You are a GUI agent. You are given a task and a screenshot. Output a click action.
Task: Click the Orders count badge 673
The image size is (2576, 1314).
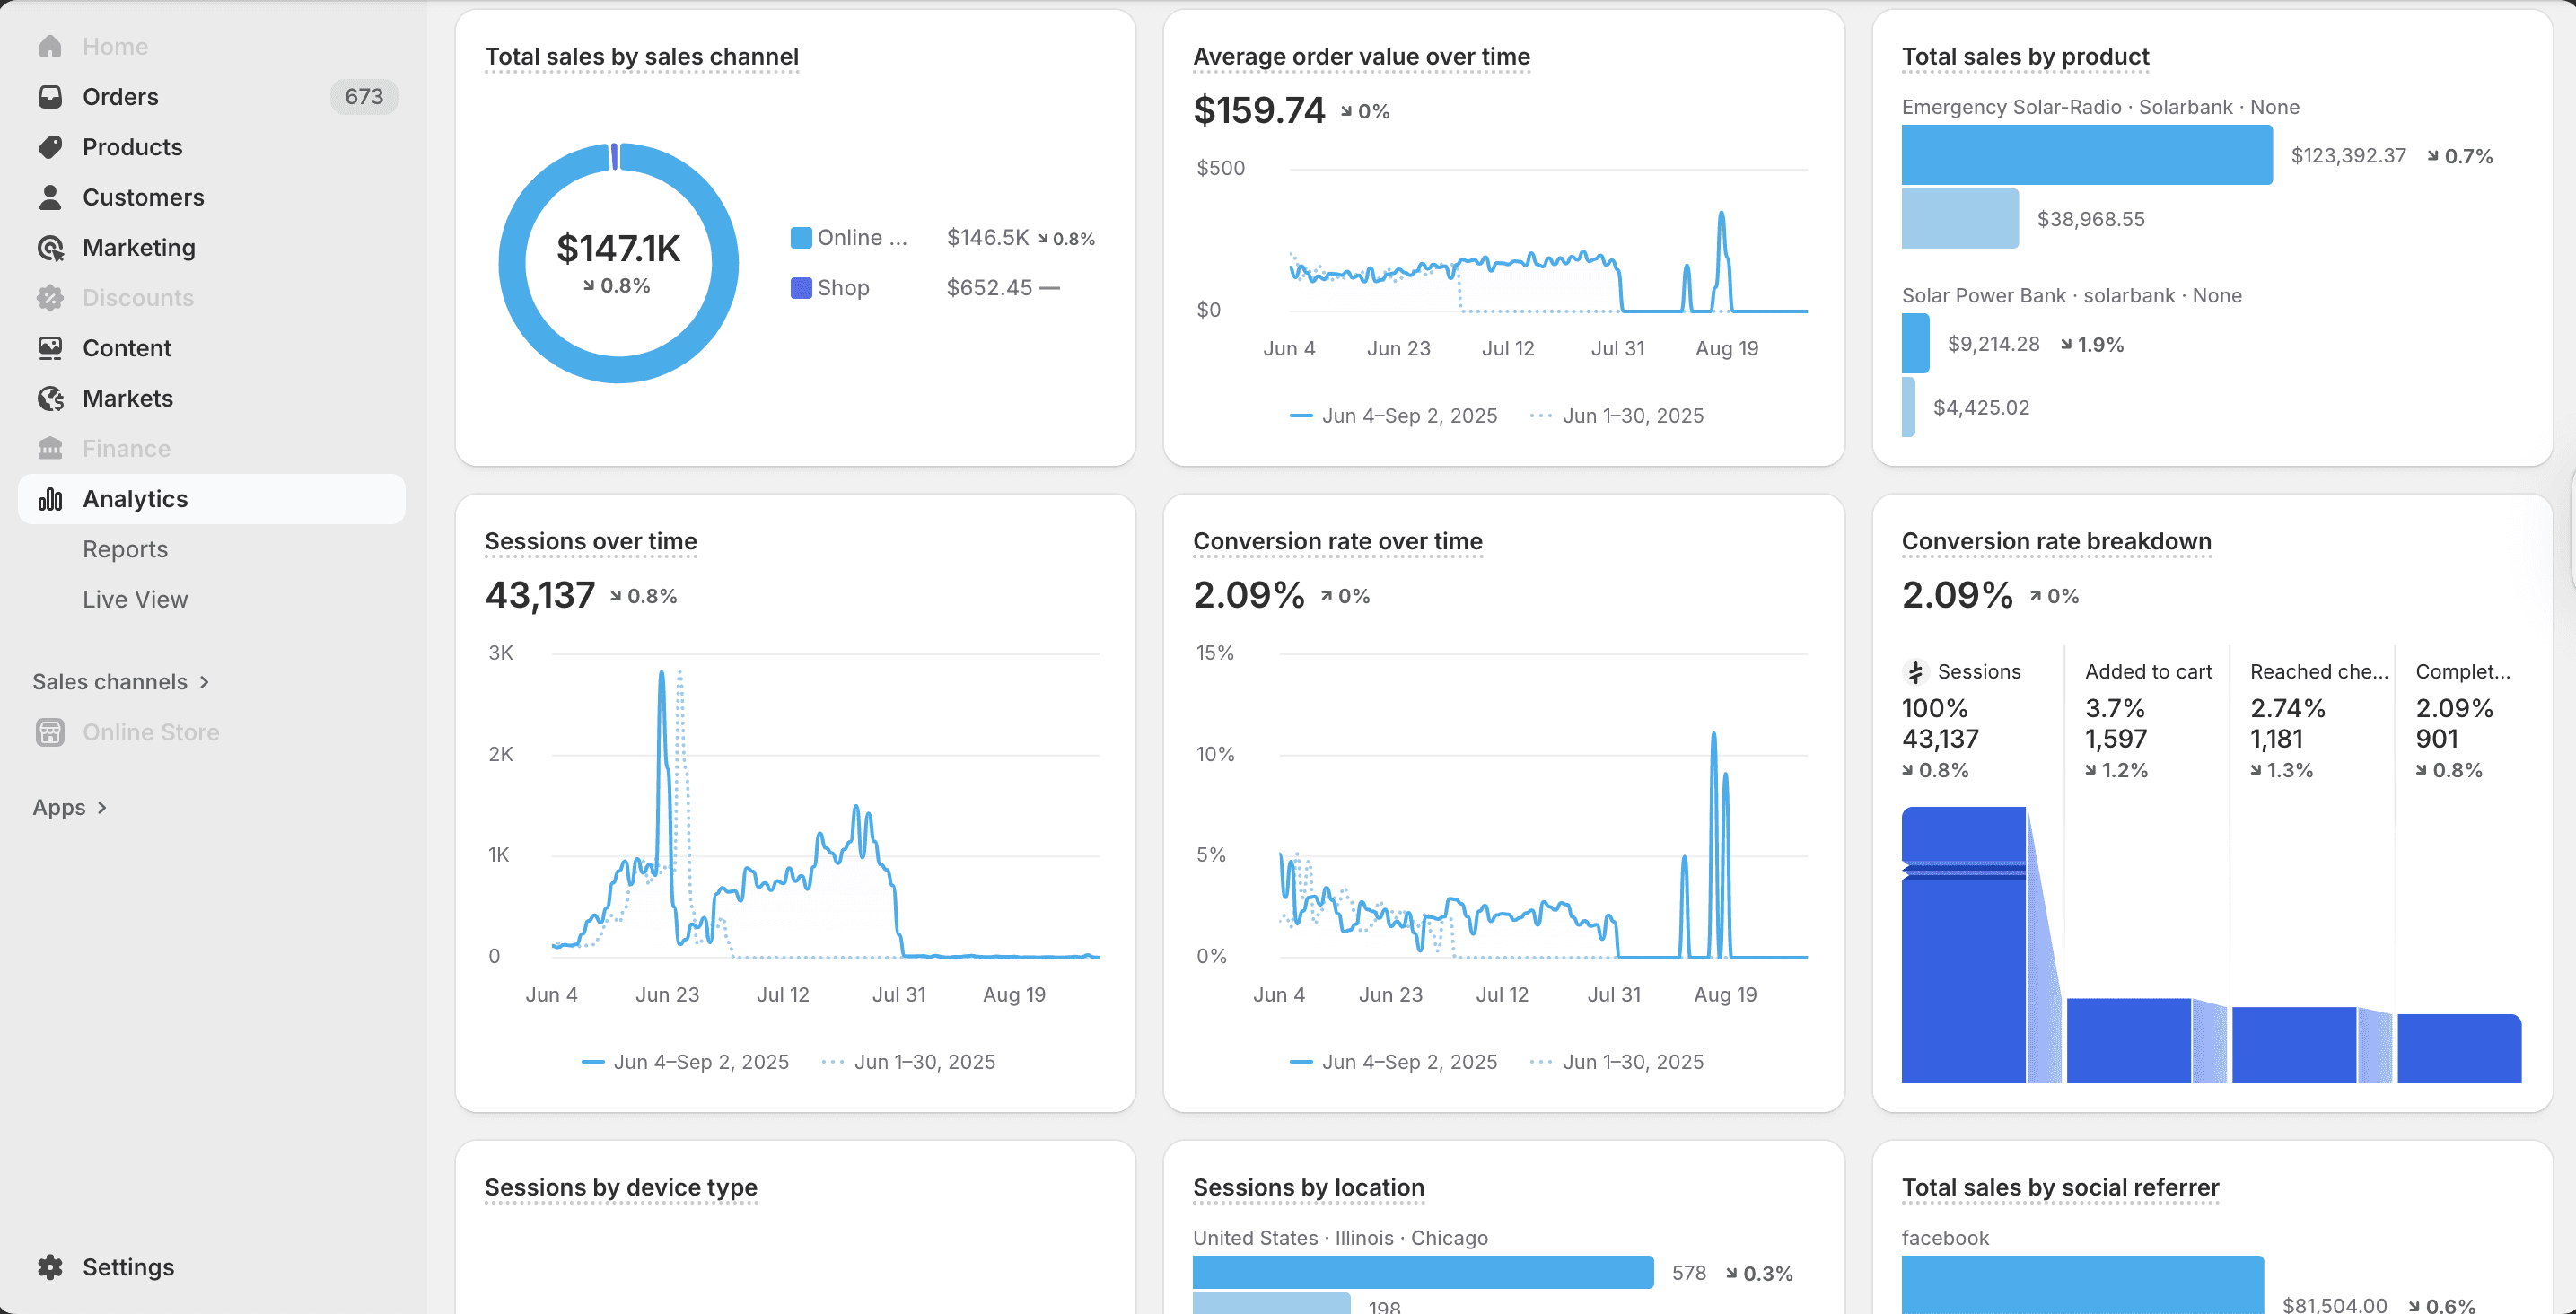tap(363, 97)
